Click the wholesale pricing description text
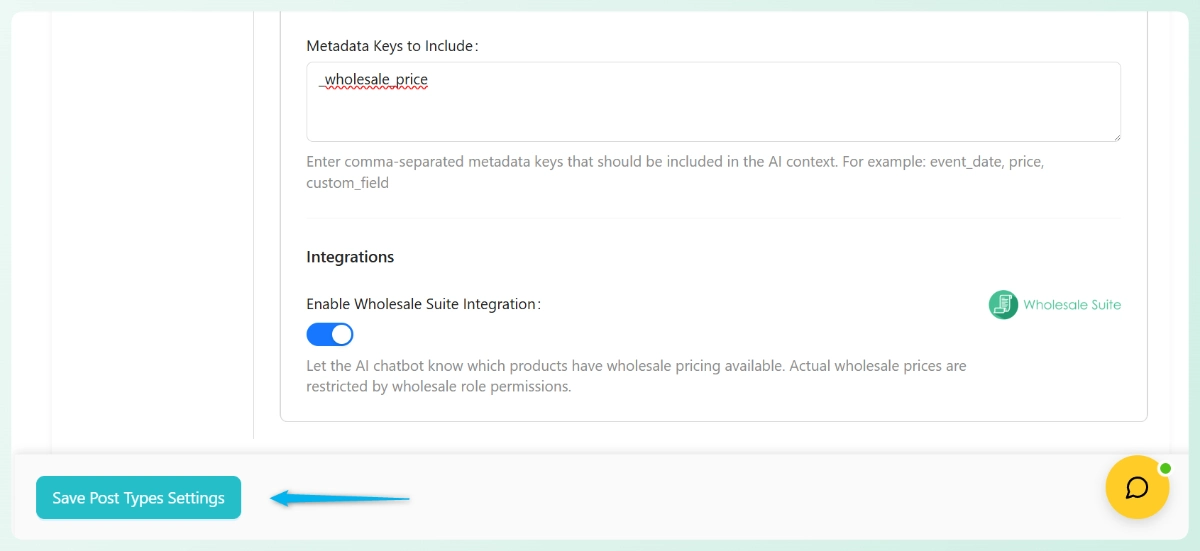Image resolution: width=1200 pixels, height=551 pixels. tap(636, 366)
